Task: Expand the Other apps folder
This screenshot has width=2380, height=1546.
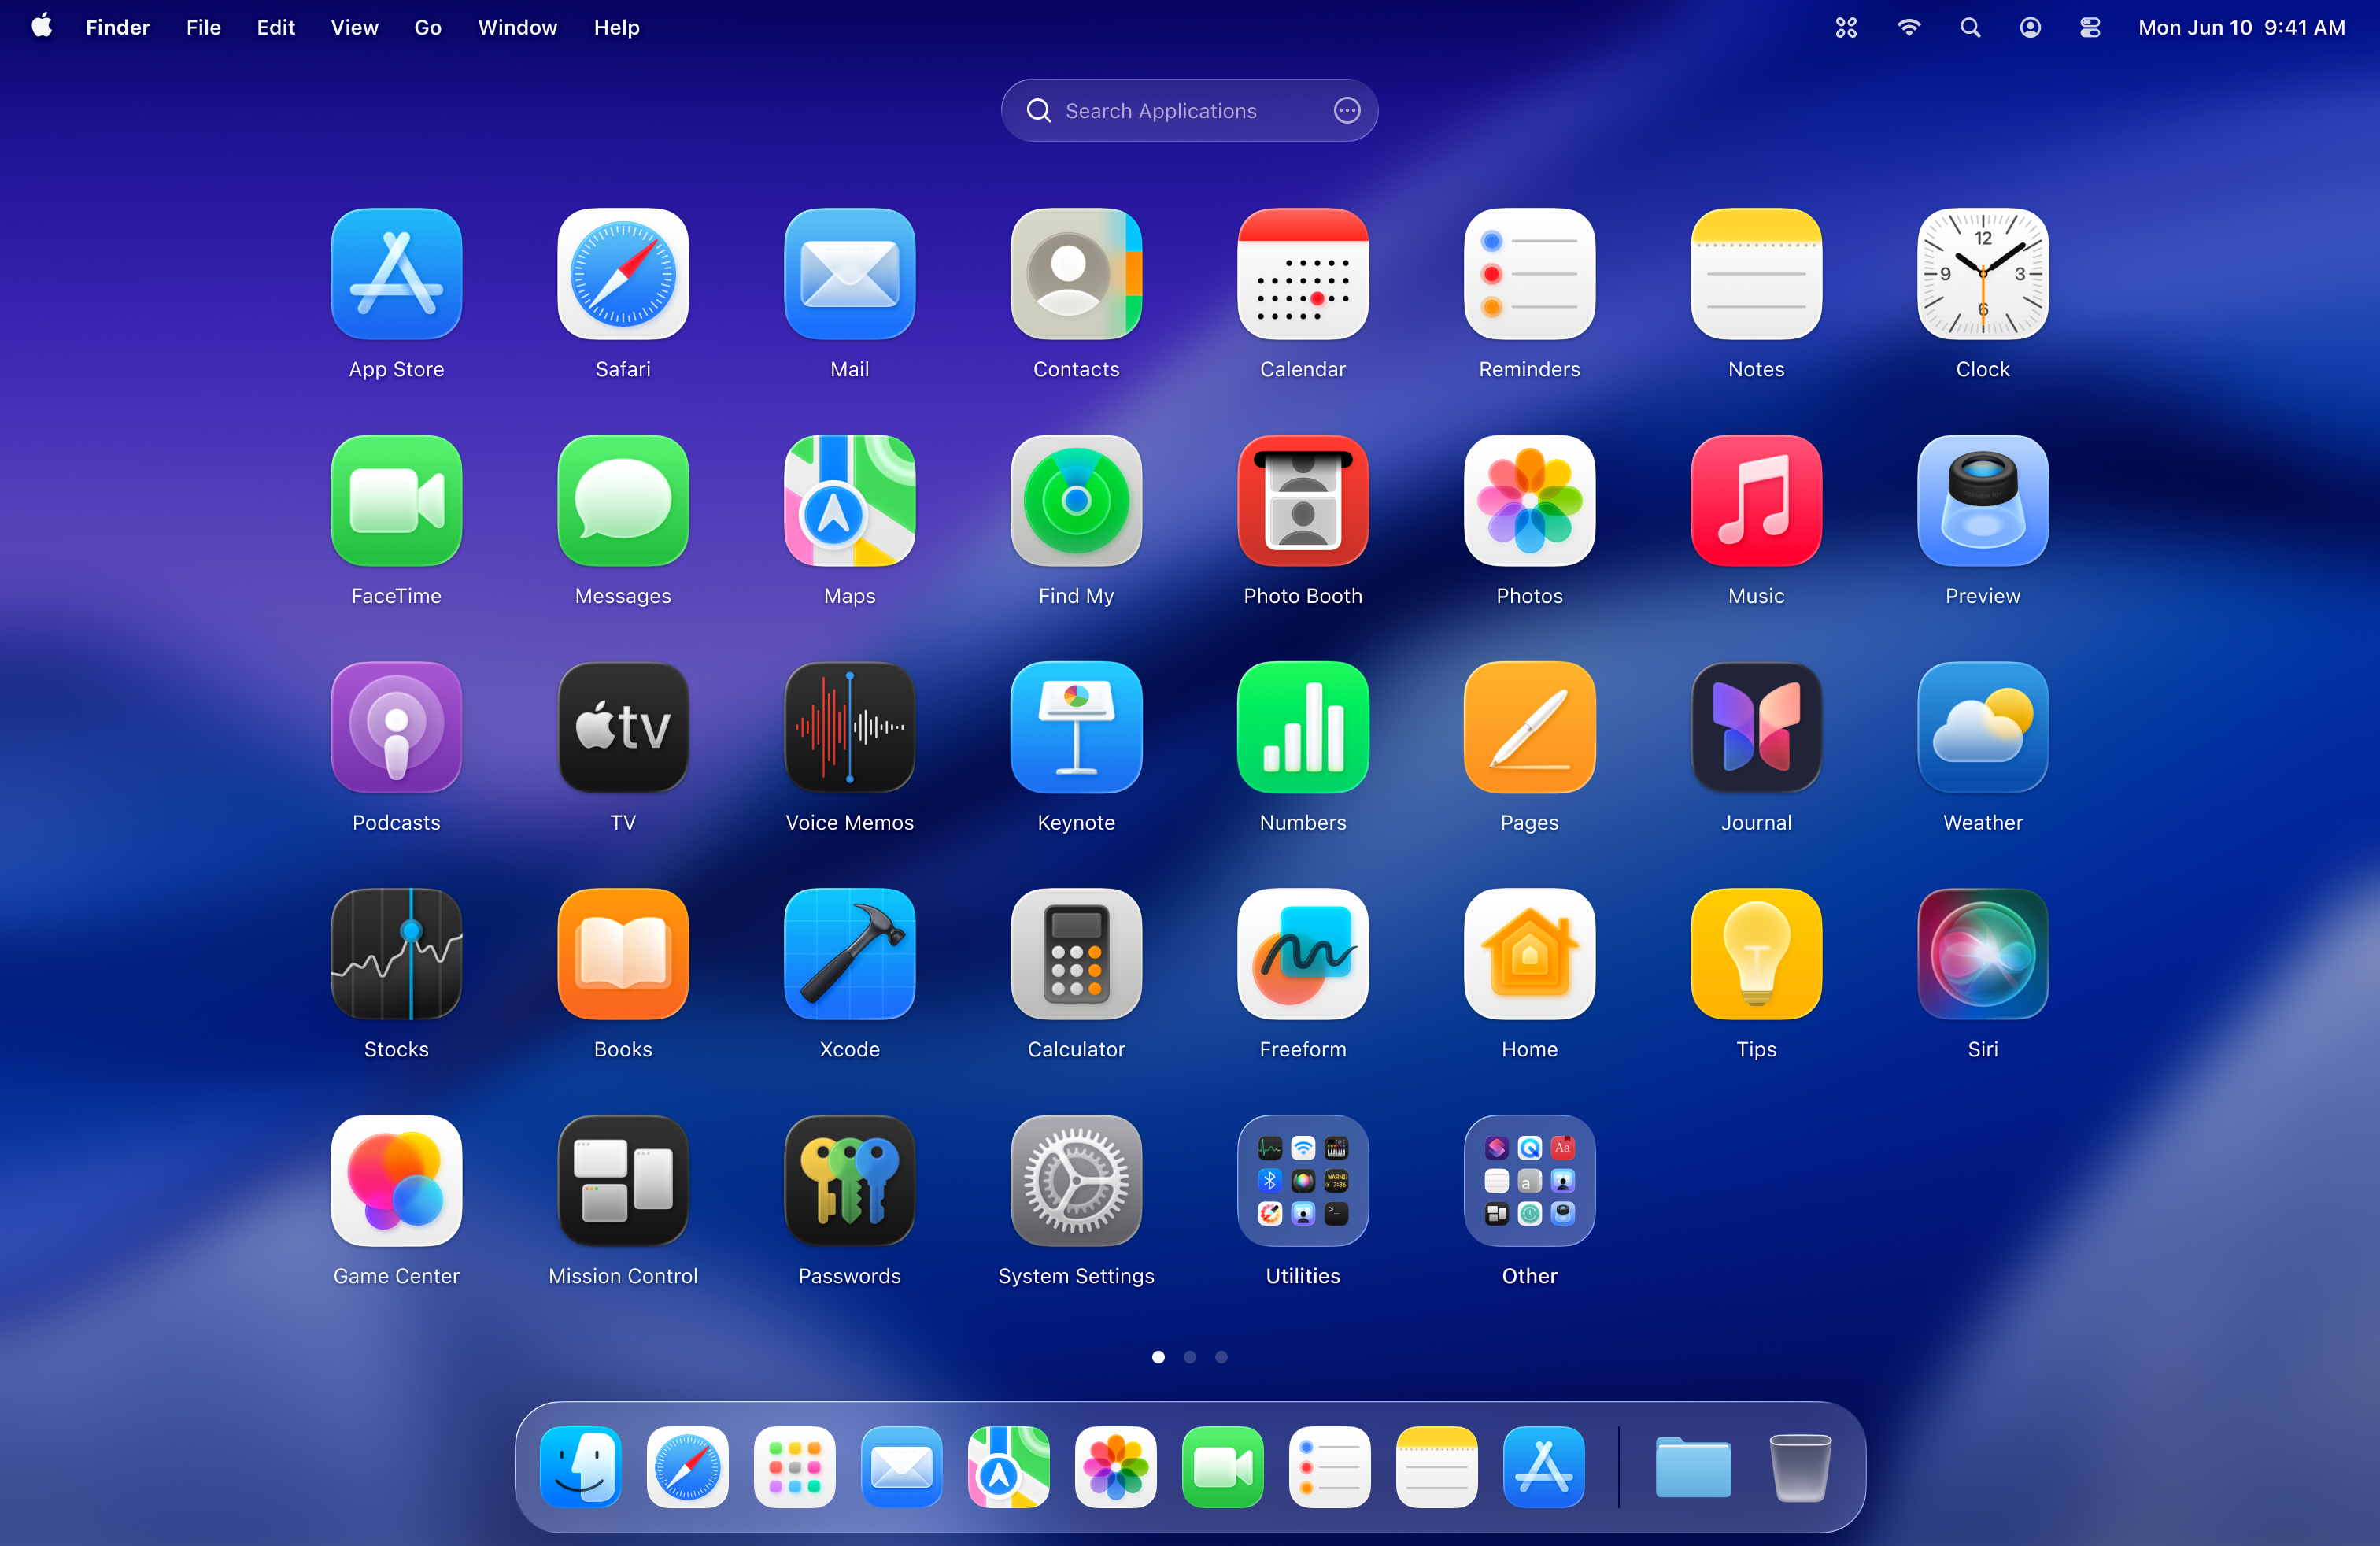Action: (1529, 1181)
